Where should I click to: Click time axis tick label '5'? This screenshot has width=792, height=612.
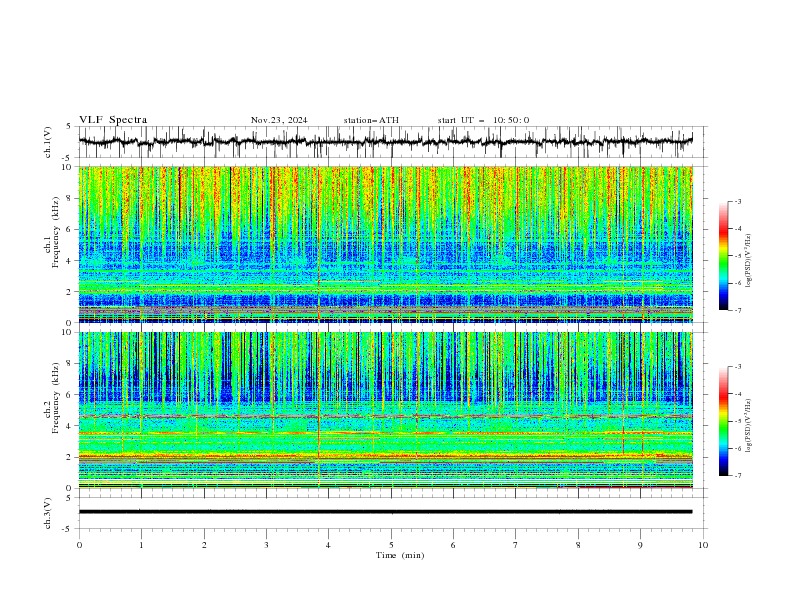(391, 545)
